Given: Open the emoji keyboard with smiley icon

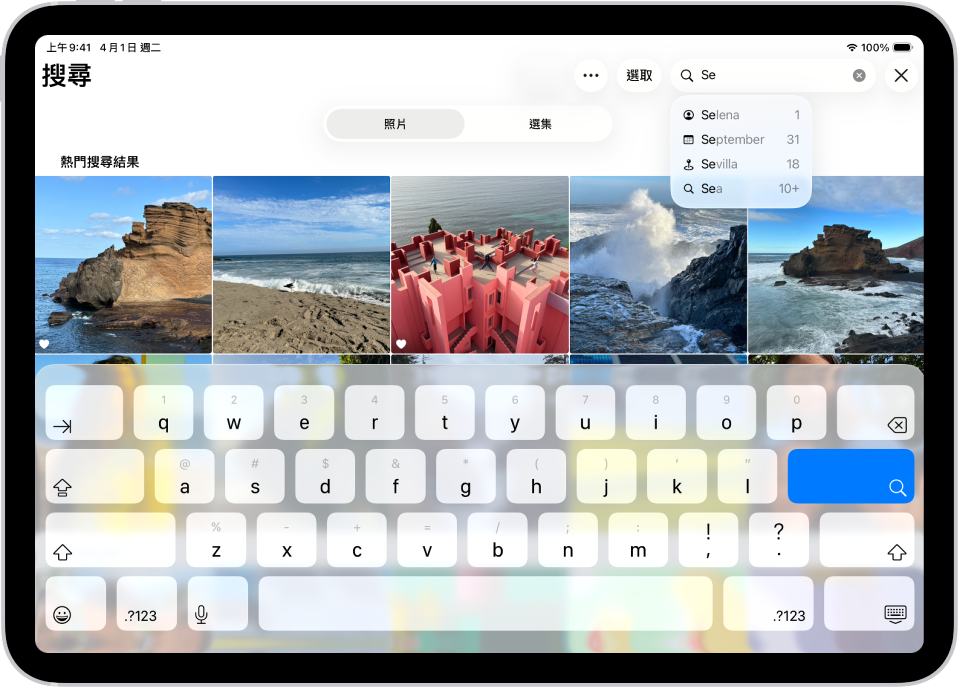Looking at the screenshot, I should click(x=75, y=604).
